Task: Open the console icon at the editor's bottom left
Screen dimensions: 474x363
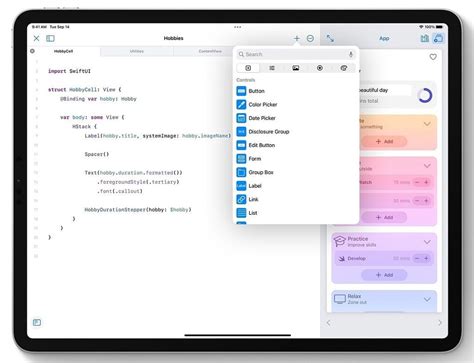Action: point(37,322)
